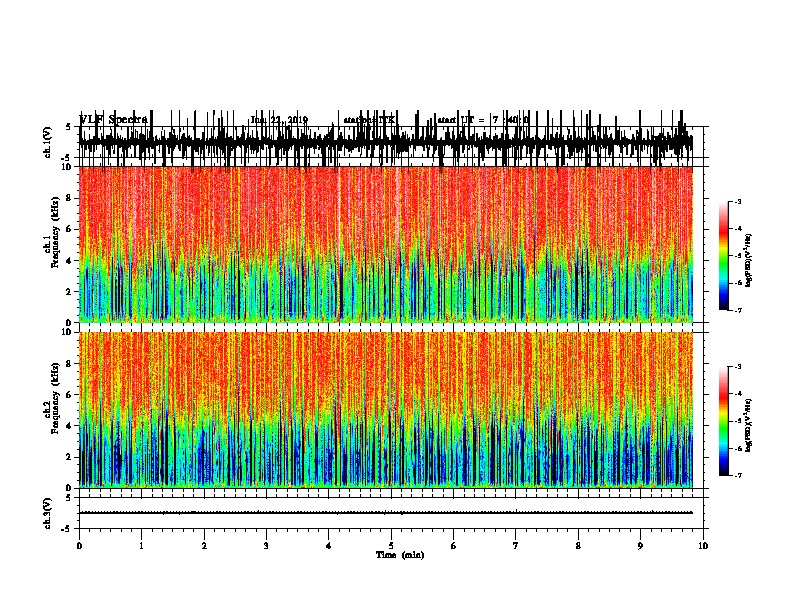792x612 pixels.
Task: Click the 'VLF Spectra' title text
Action: tap(113, 120)
